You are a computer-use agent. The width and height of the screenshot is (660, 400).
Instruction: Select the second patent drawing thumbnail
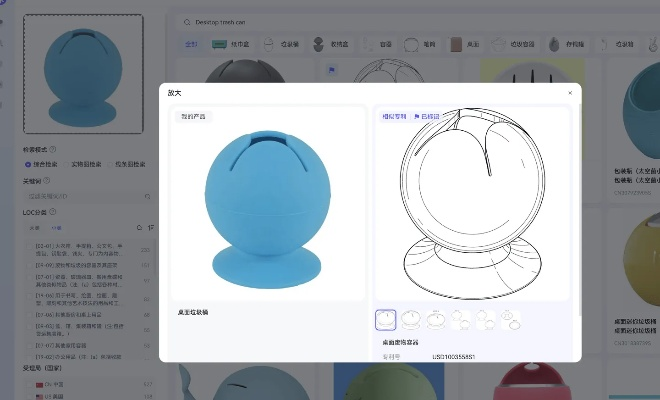pos(411,319)
